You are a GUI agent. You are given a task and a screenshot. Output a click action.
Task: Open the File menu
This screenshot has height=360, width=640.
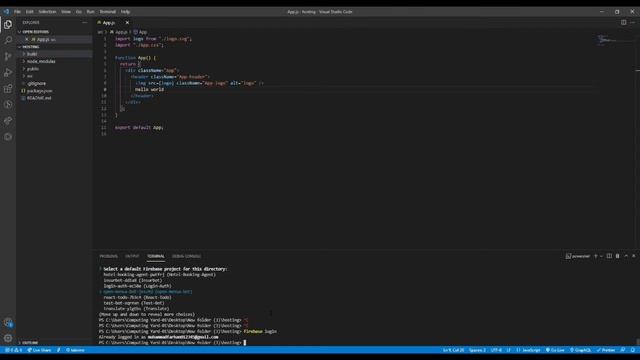pos(18,12)
